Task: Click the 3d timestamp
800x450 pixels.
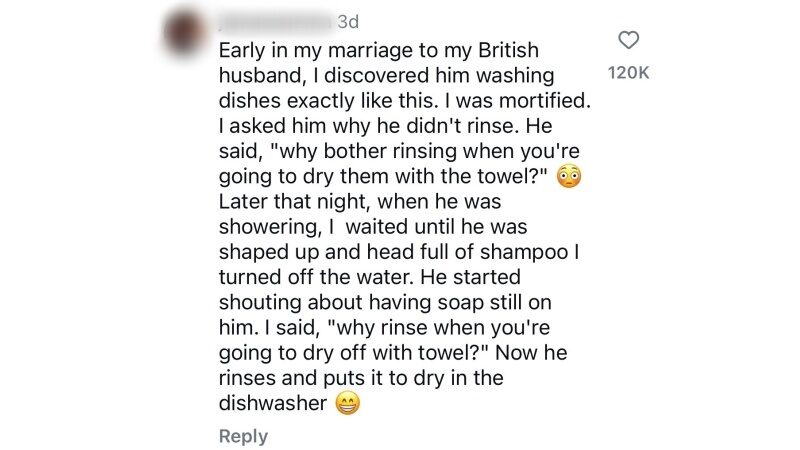Action: tap(349, 21)
